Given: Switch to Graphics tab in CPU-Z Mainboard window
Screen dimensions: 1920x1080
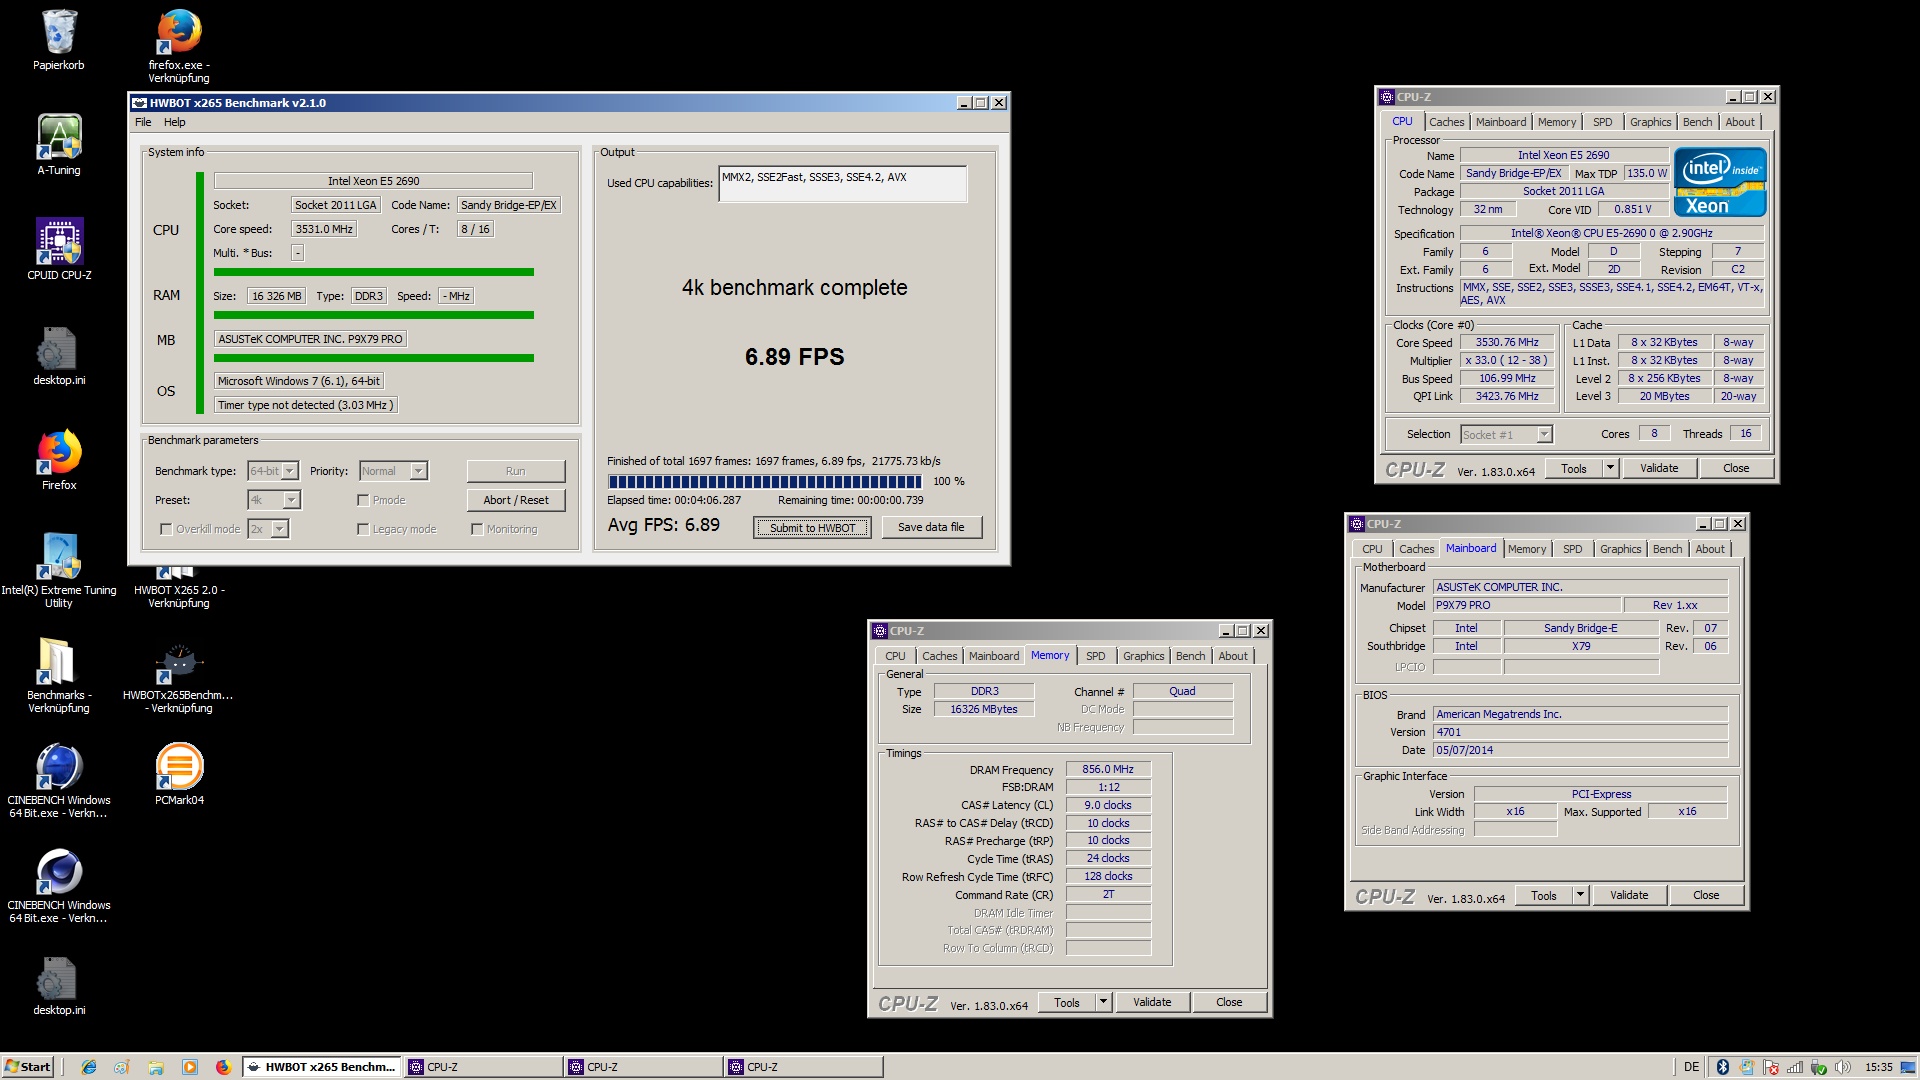Looking at the screenshot, I should [x=1620, y=549].
